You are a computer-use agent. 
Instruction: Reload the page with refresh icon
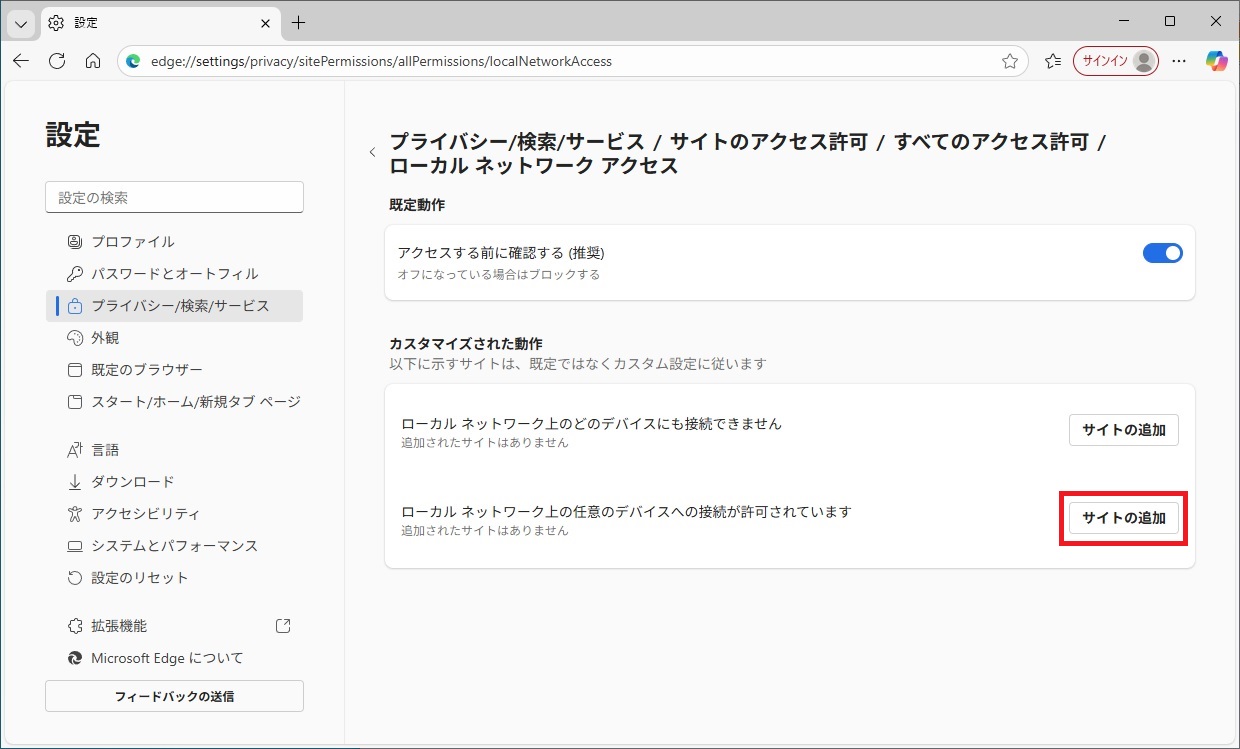(57, 61)
